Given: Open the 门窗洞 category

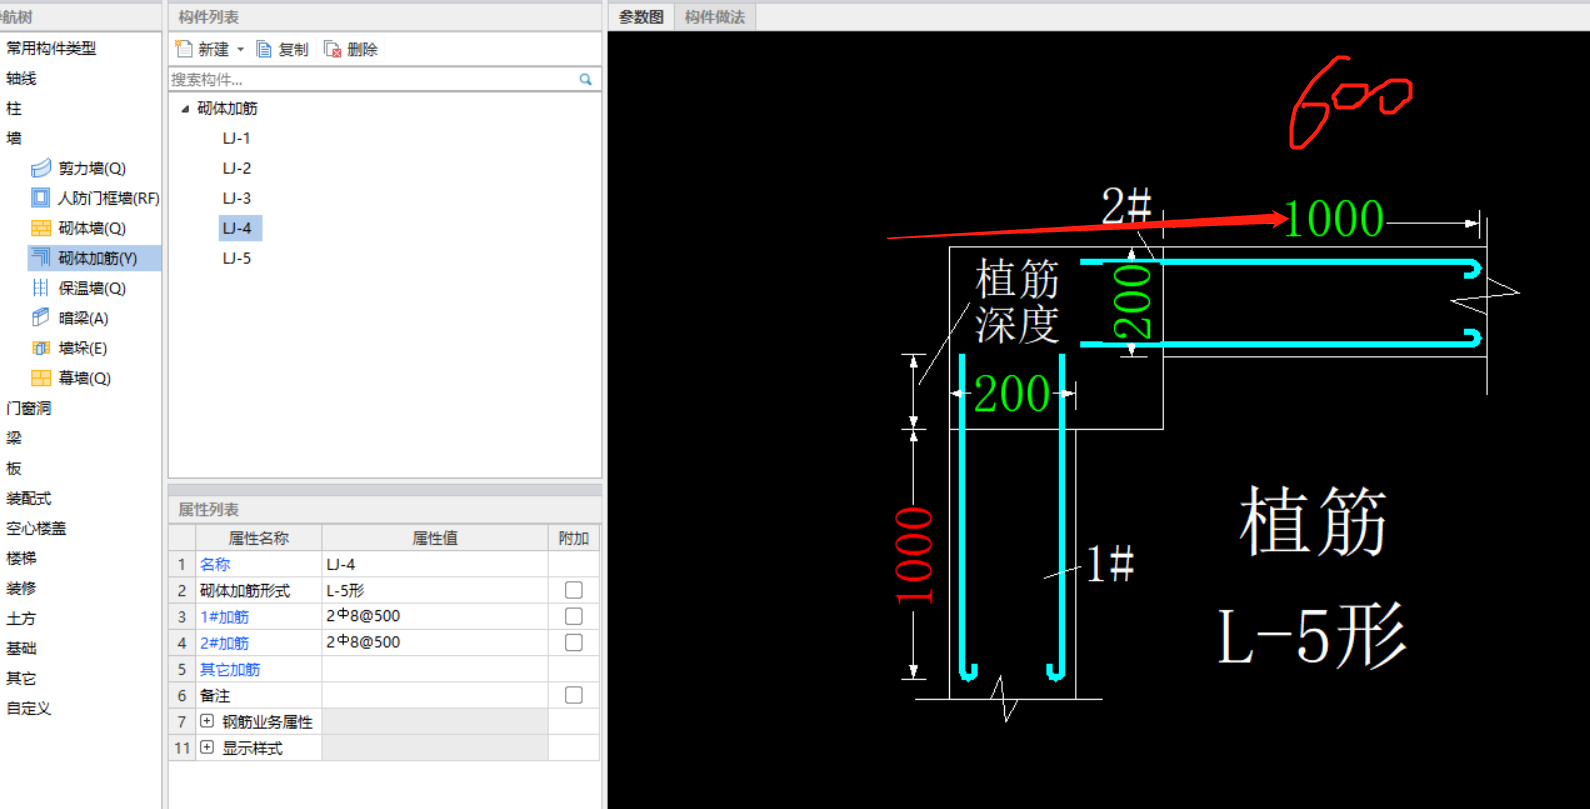Looking at the screenshot, I should coord(28,408).
